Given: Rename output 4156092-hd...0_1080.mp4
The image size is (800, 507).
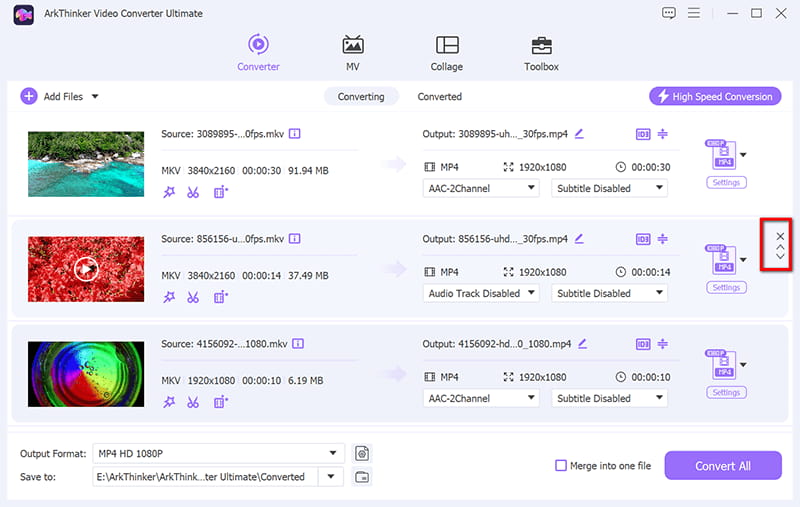Looking at the screenshot, I should pos(583,344).
